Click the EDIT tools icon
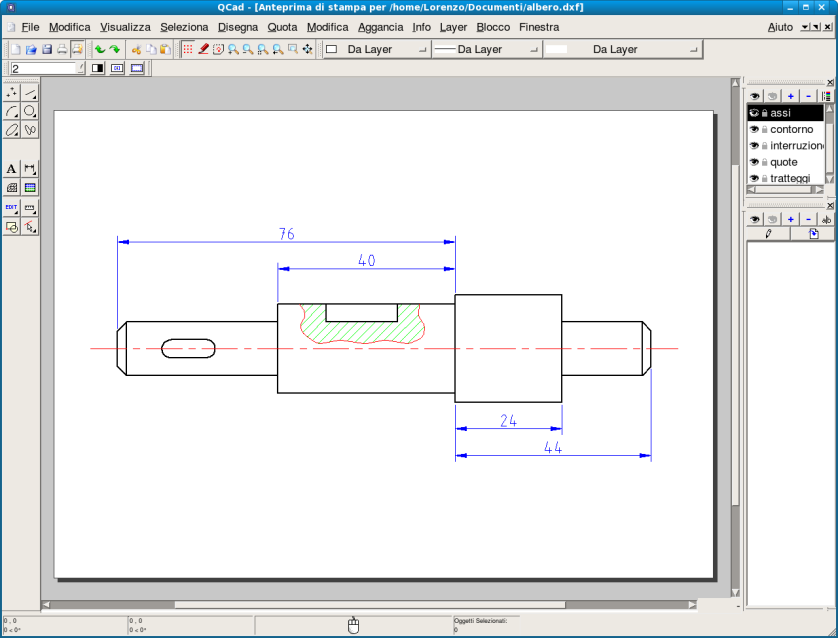Screen dimensions: 838x638 coord(12,208)
